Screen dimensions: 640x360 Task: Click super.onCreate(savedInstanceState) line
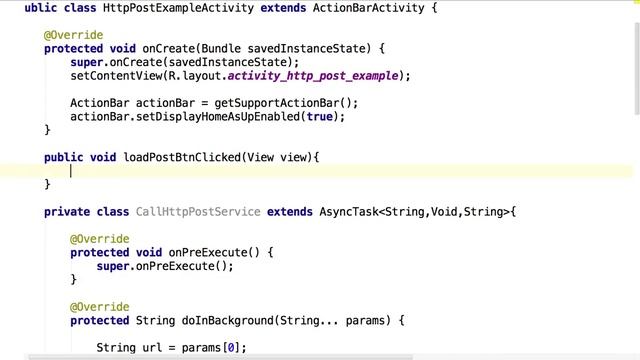pyautogui.click(x=184, y=62)
